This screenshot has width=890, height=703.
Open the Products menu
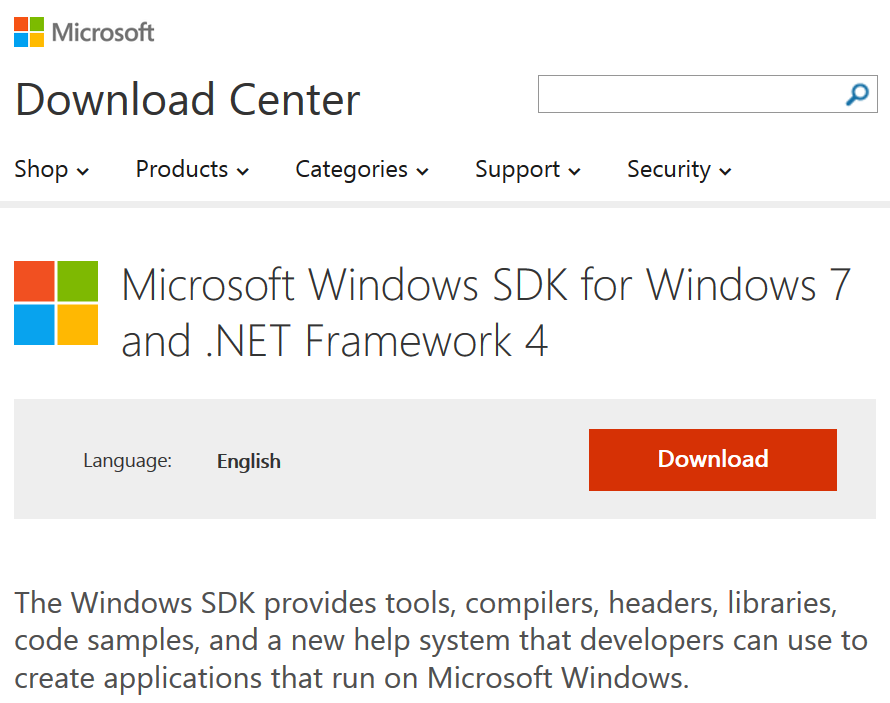[192, 170]
